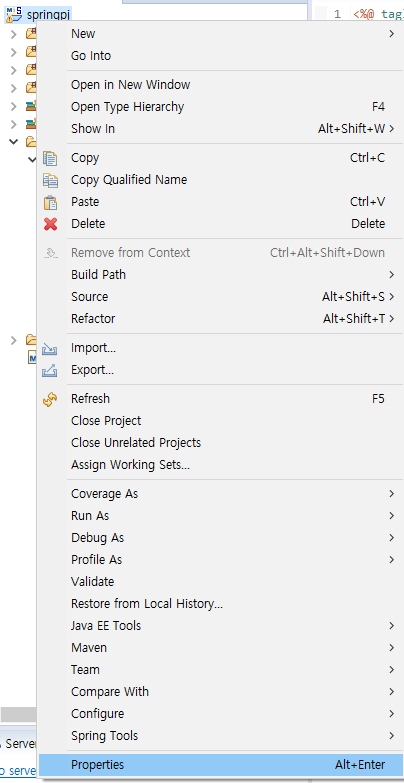Click the Export icon
The height and width of the screenshot is (783, 404).
click(50, 371)
